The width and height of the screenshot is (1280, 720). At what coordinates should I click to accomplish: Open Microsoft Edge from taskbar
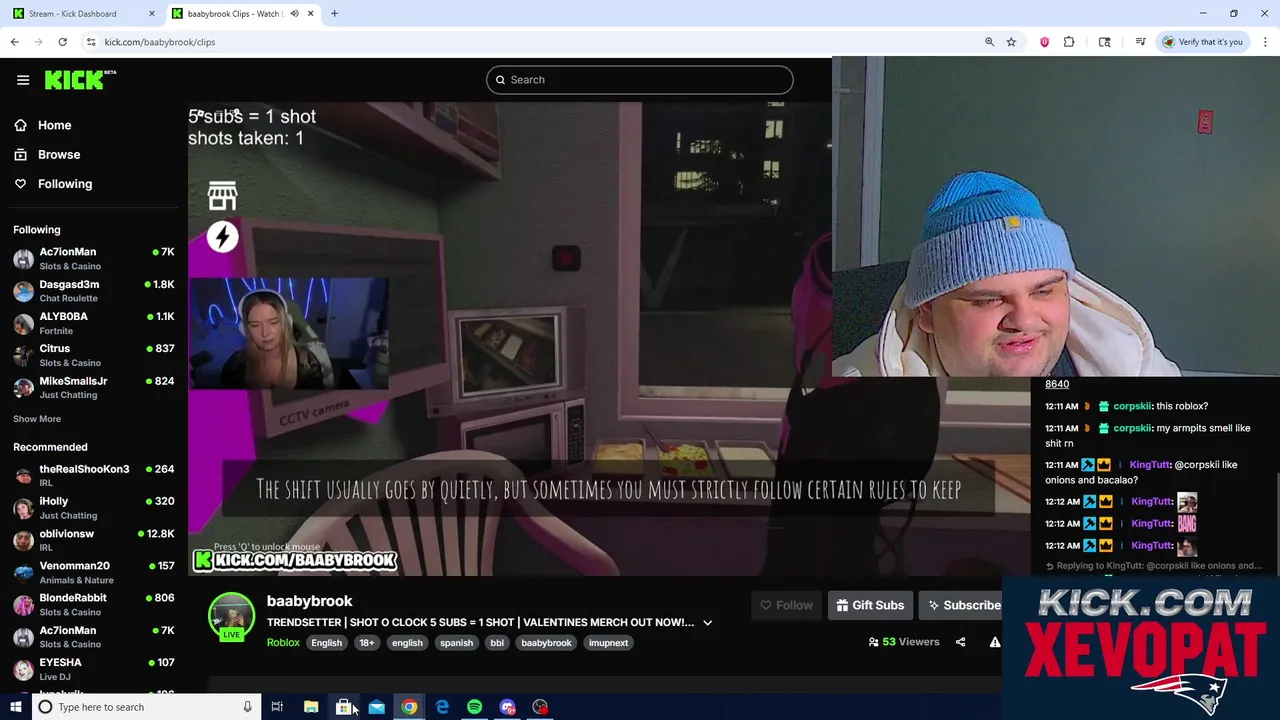coord(442,707)
